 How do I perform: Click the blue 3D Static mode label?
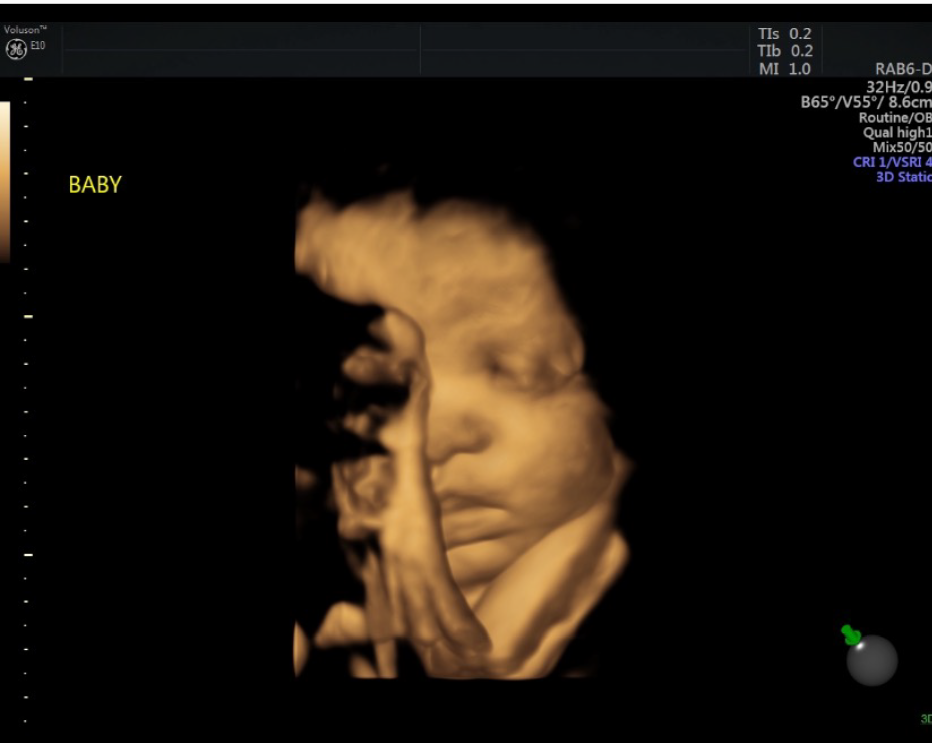coord(903,177)
